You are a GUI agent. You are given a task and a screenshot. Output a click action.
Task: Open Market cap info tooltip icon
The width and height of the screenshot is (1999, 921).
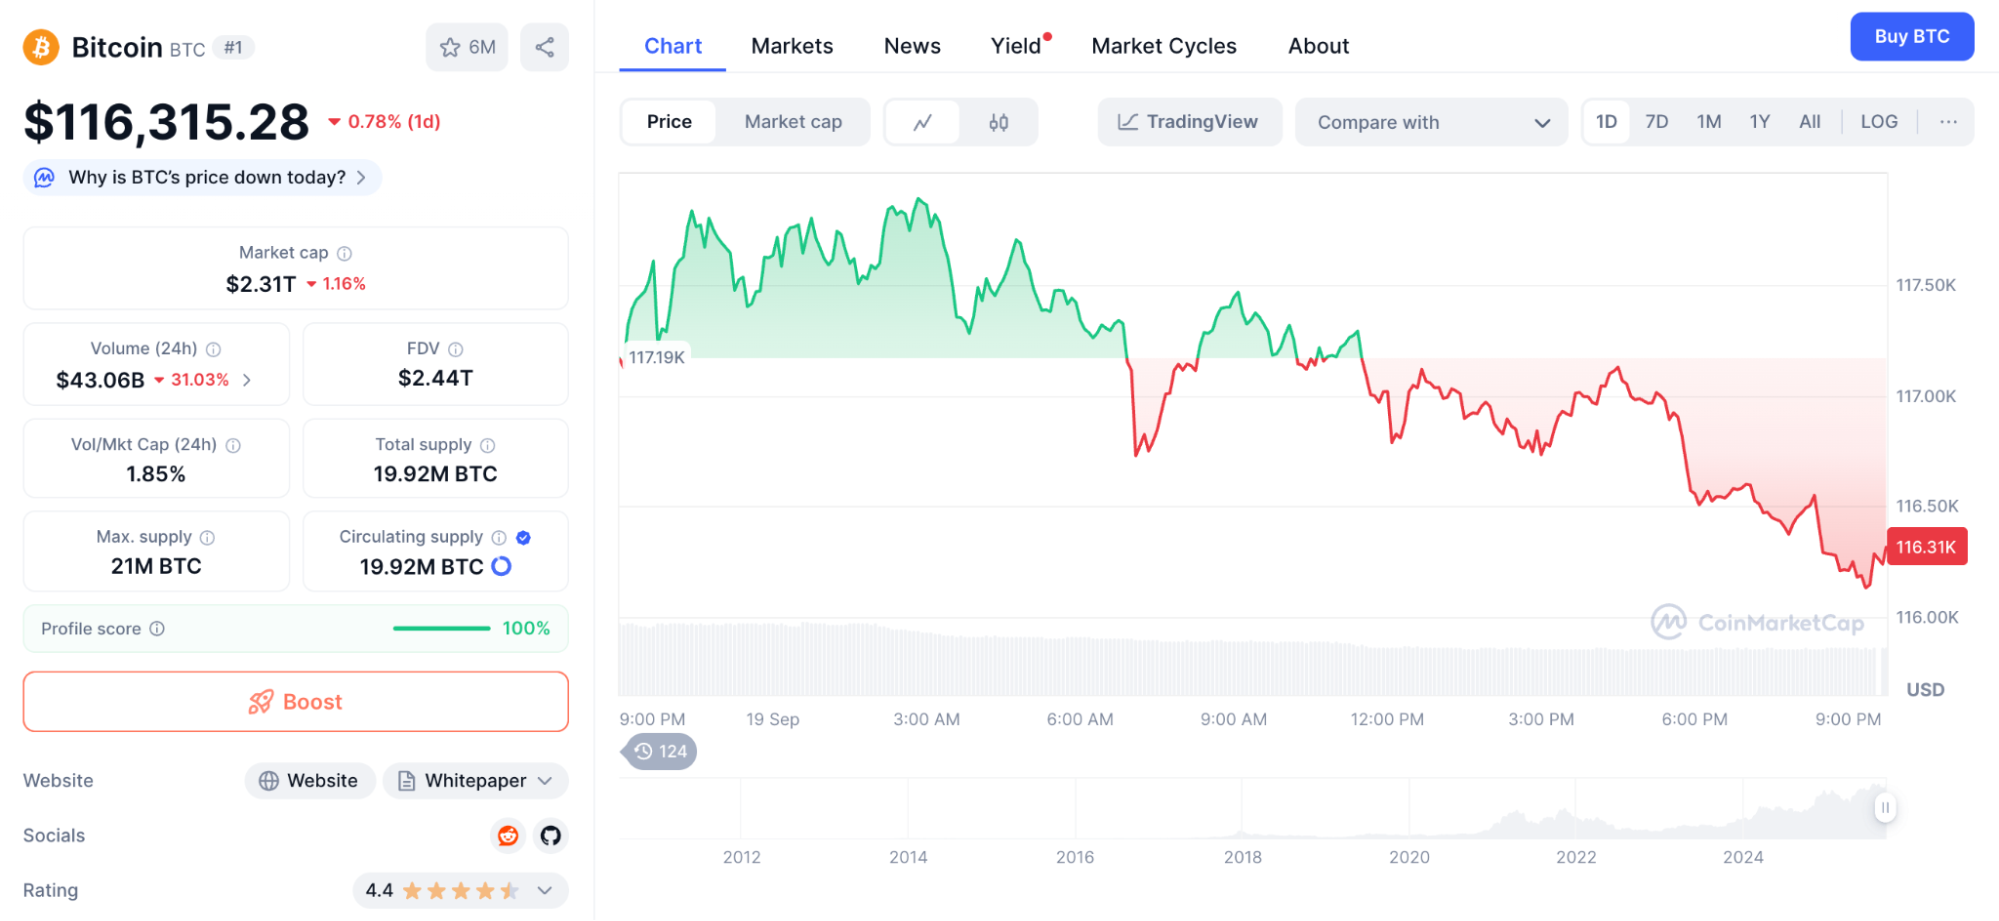(x=344, y=253)
